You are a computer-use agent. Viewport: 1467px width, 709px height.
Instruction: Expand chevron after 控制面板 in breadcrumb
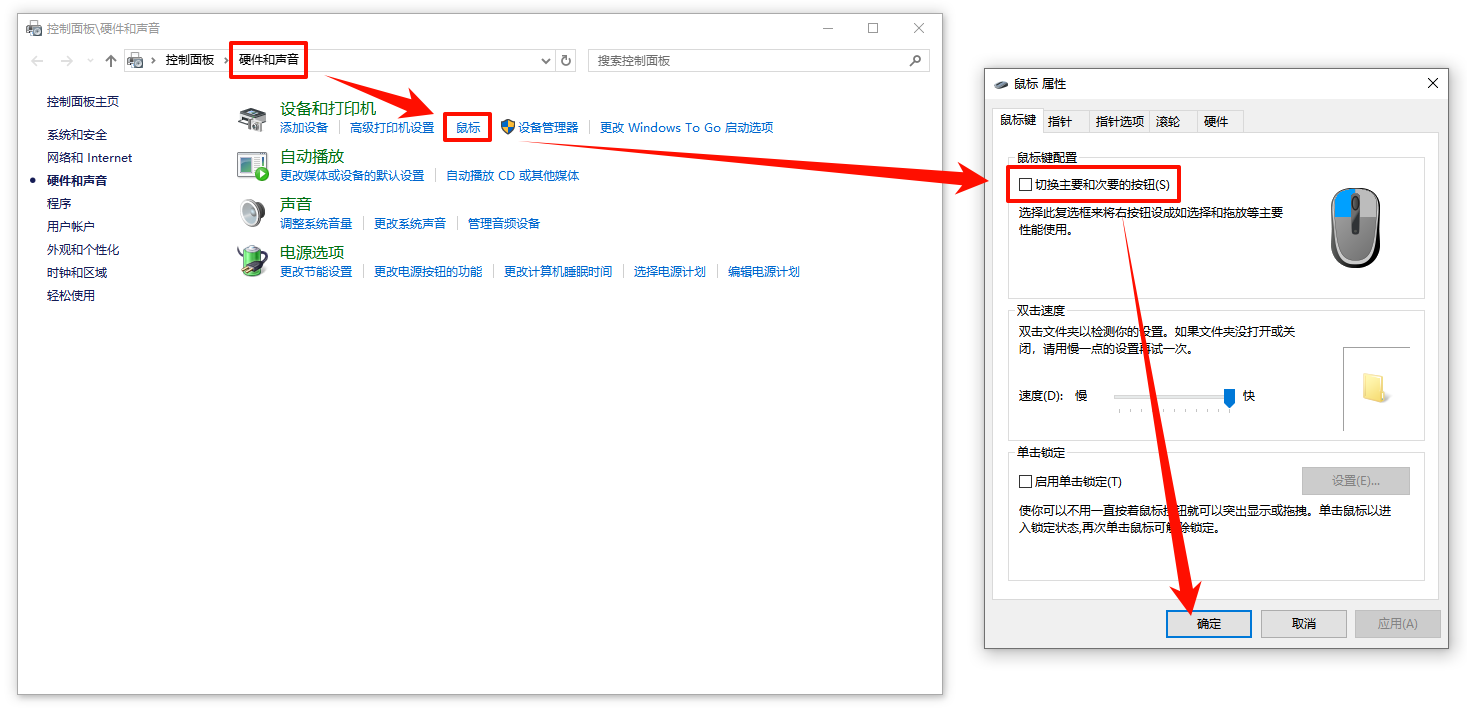(x=226, y=60)
